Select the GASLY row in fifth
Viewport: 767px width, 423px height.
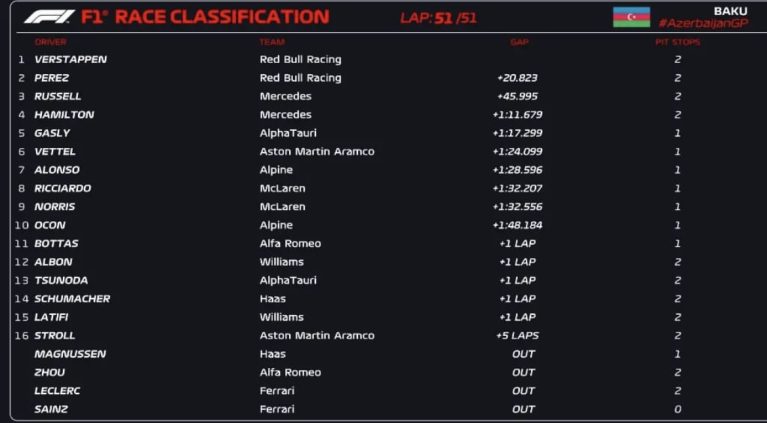(x=384, y=133)
